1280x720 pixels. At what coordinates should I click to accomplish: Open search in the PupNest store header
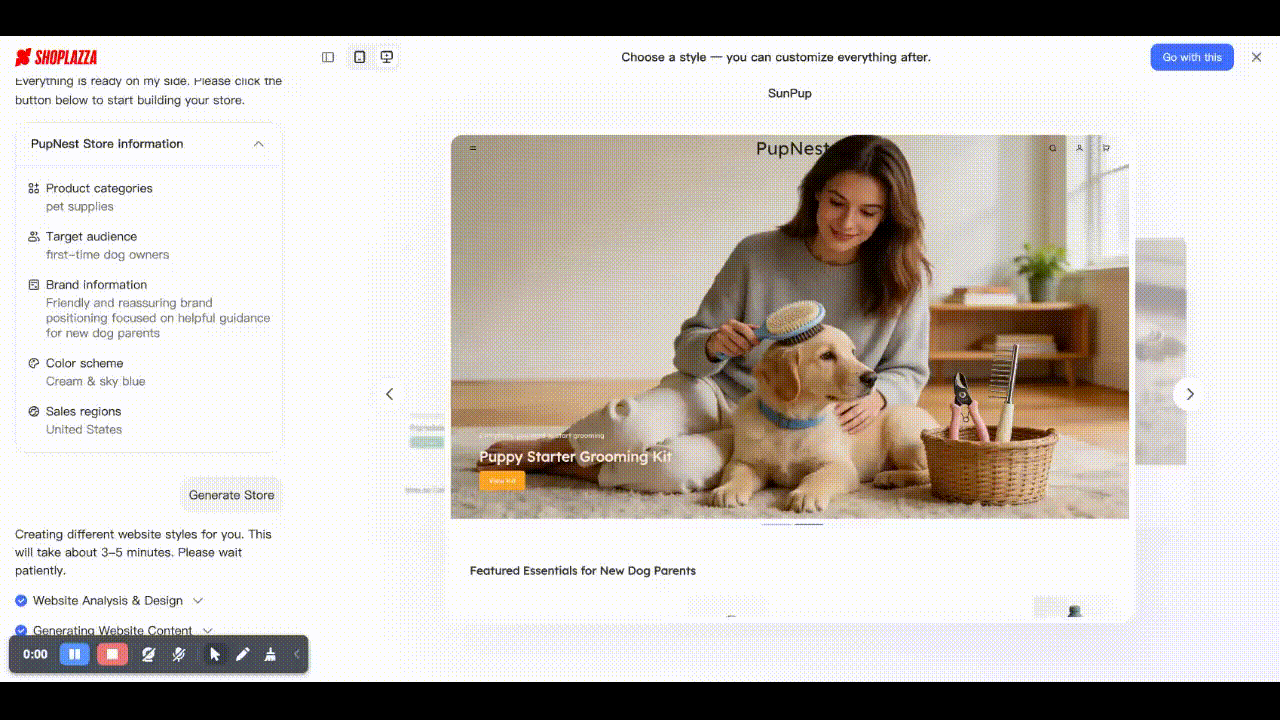1052,147
